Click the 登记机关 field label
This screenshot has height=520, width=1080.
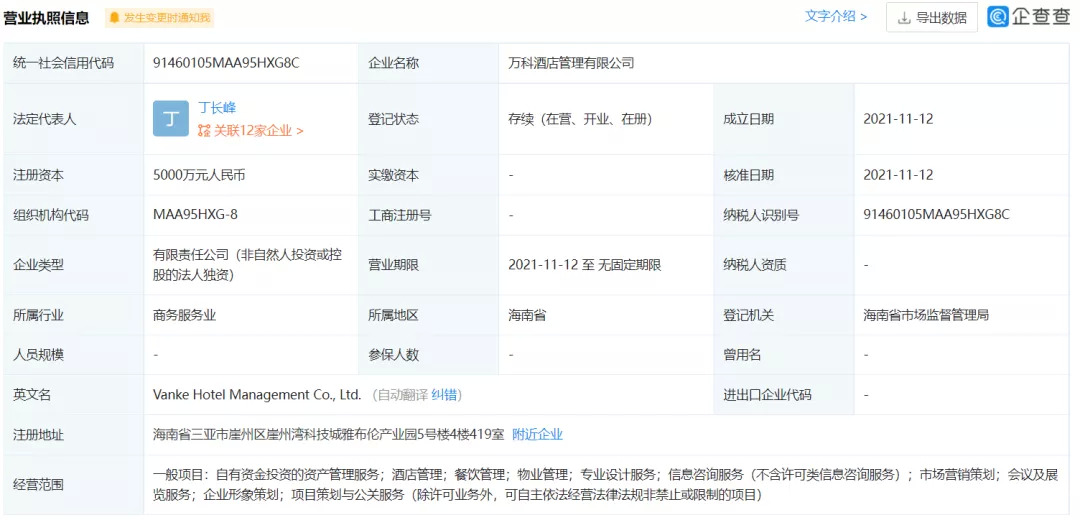(x=748, y=315)
